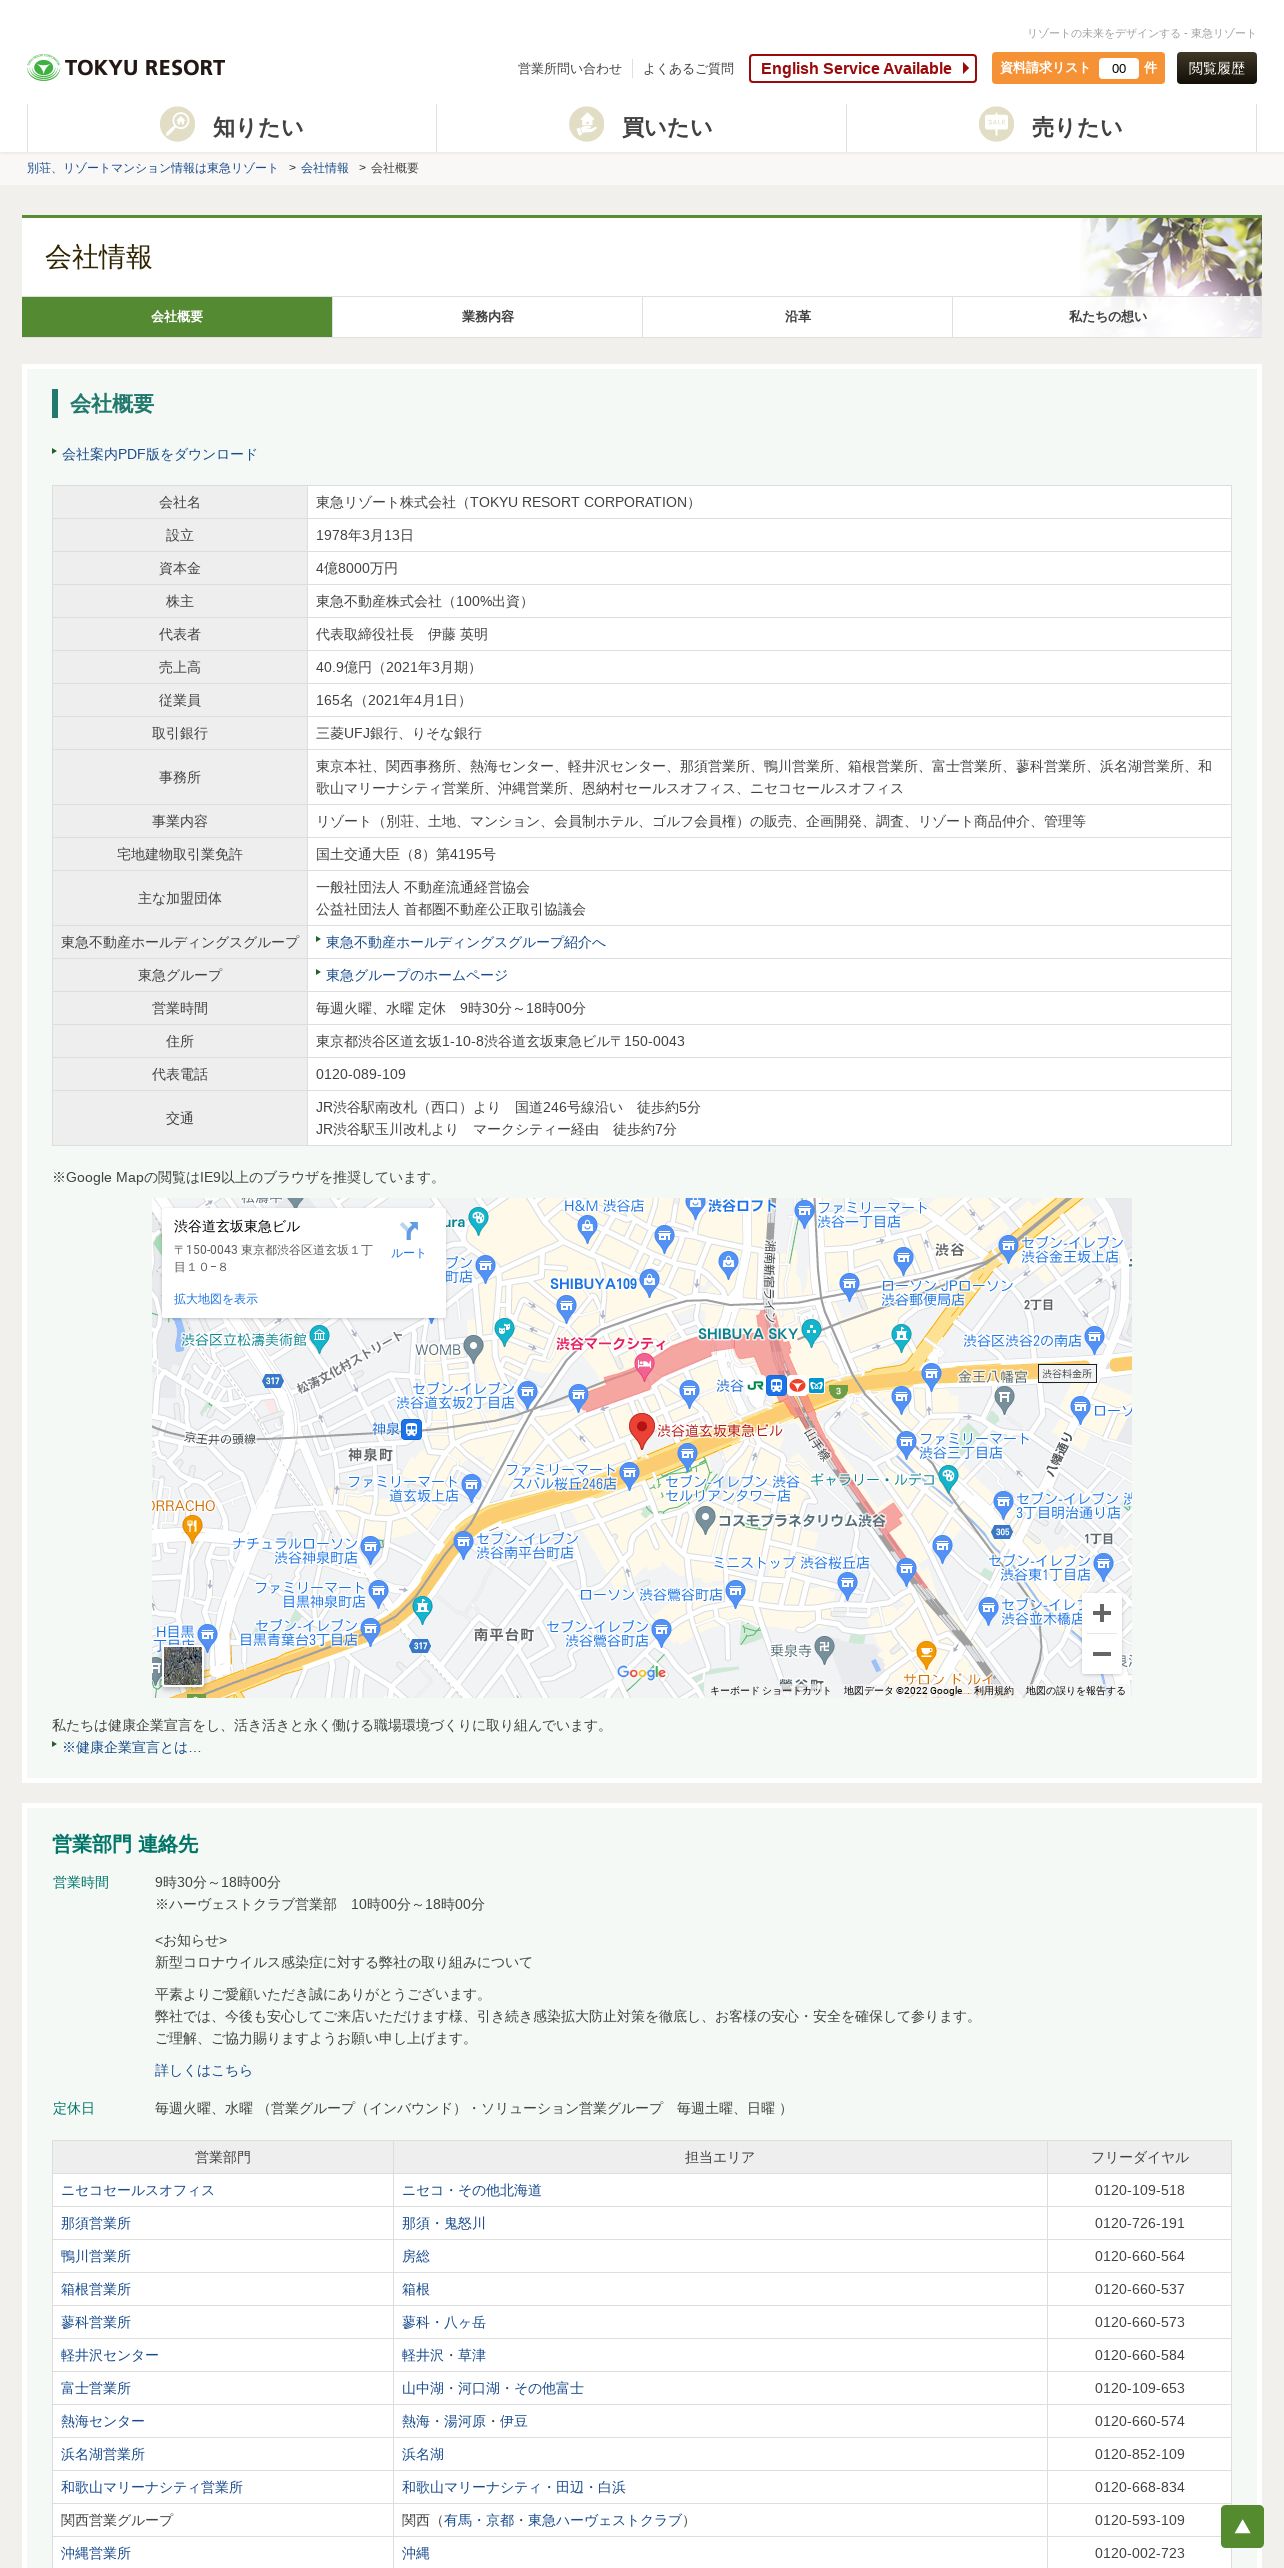Open よくあるご質問 FAQ link
1284x2568 pixels.
(x=688, y=69)
